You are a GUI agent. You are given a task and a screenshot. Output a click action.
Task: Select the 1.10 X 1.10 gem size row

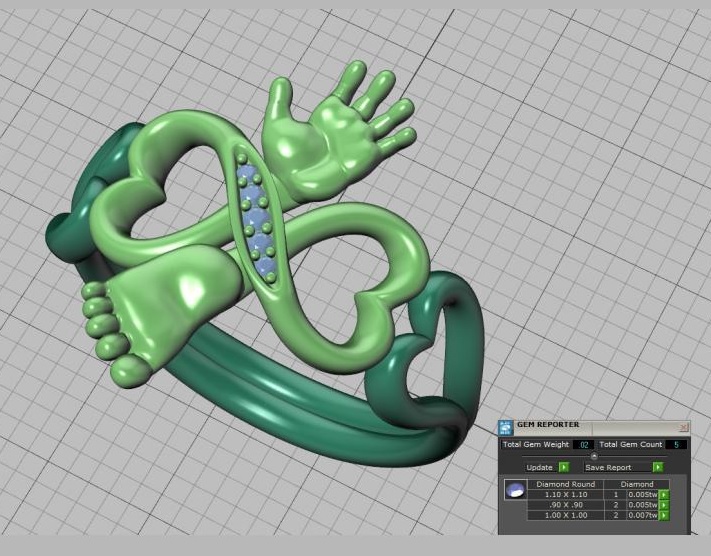[x=565, y=494]
